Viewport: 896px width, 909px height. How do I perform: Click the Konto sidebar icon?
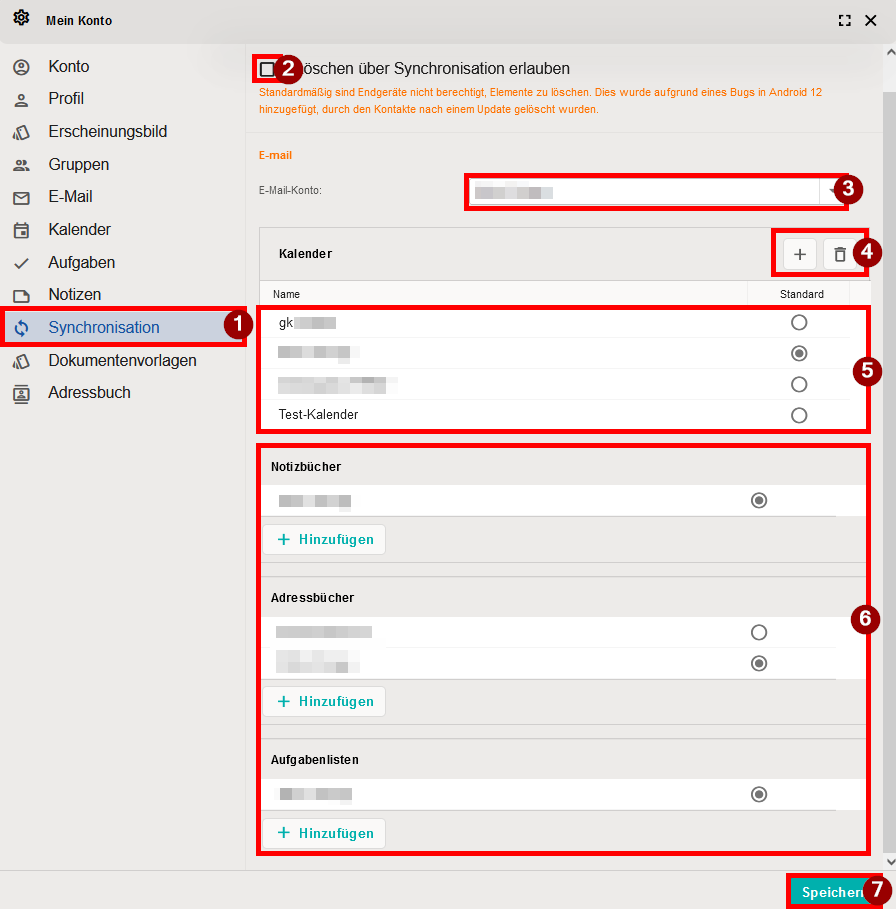(x=21, y=67)
